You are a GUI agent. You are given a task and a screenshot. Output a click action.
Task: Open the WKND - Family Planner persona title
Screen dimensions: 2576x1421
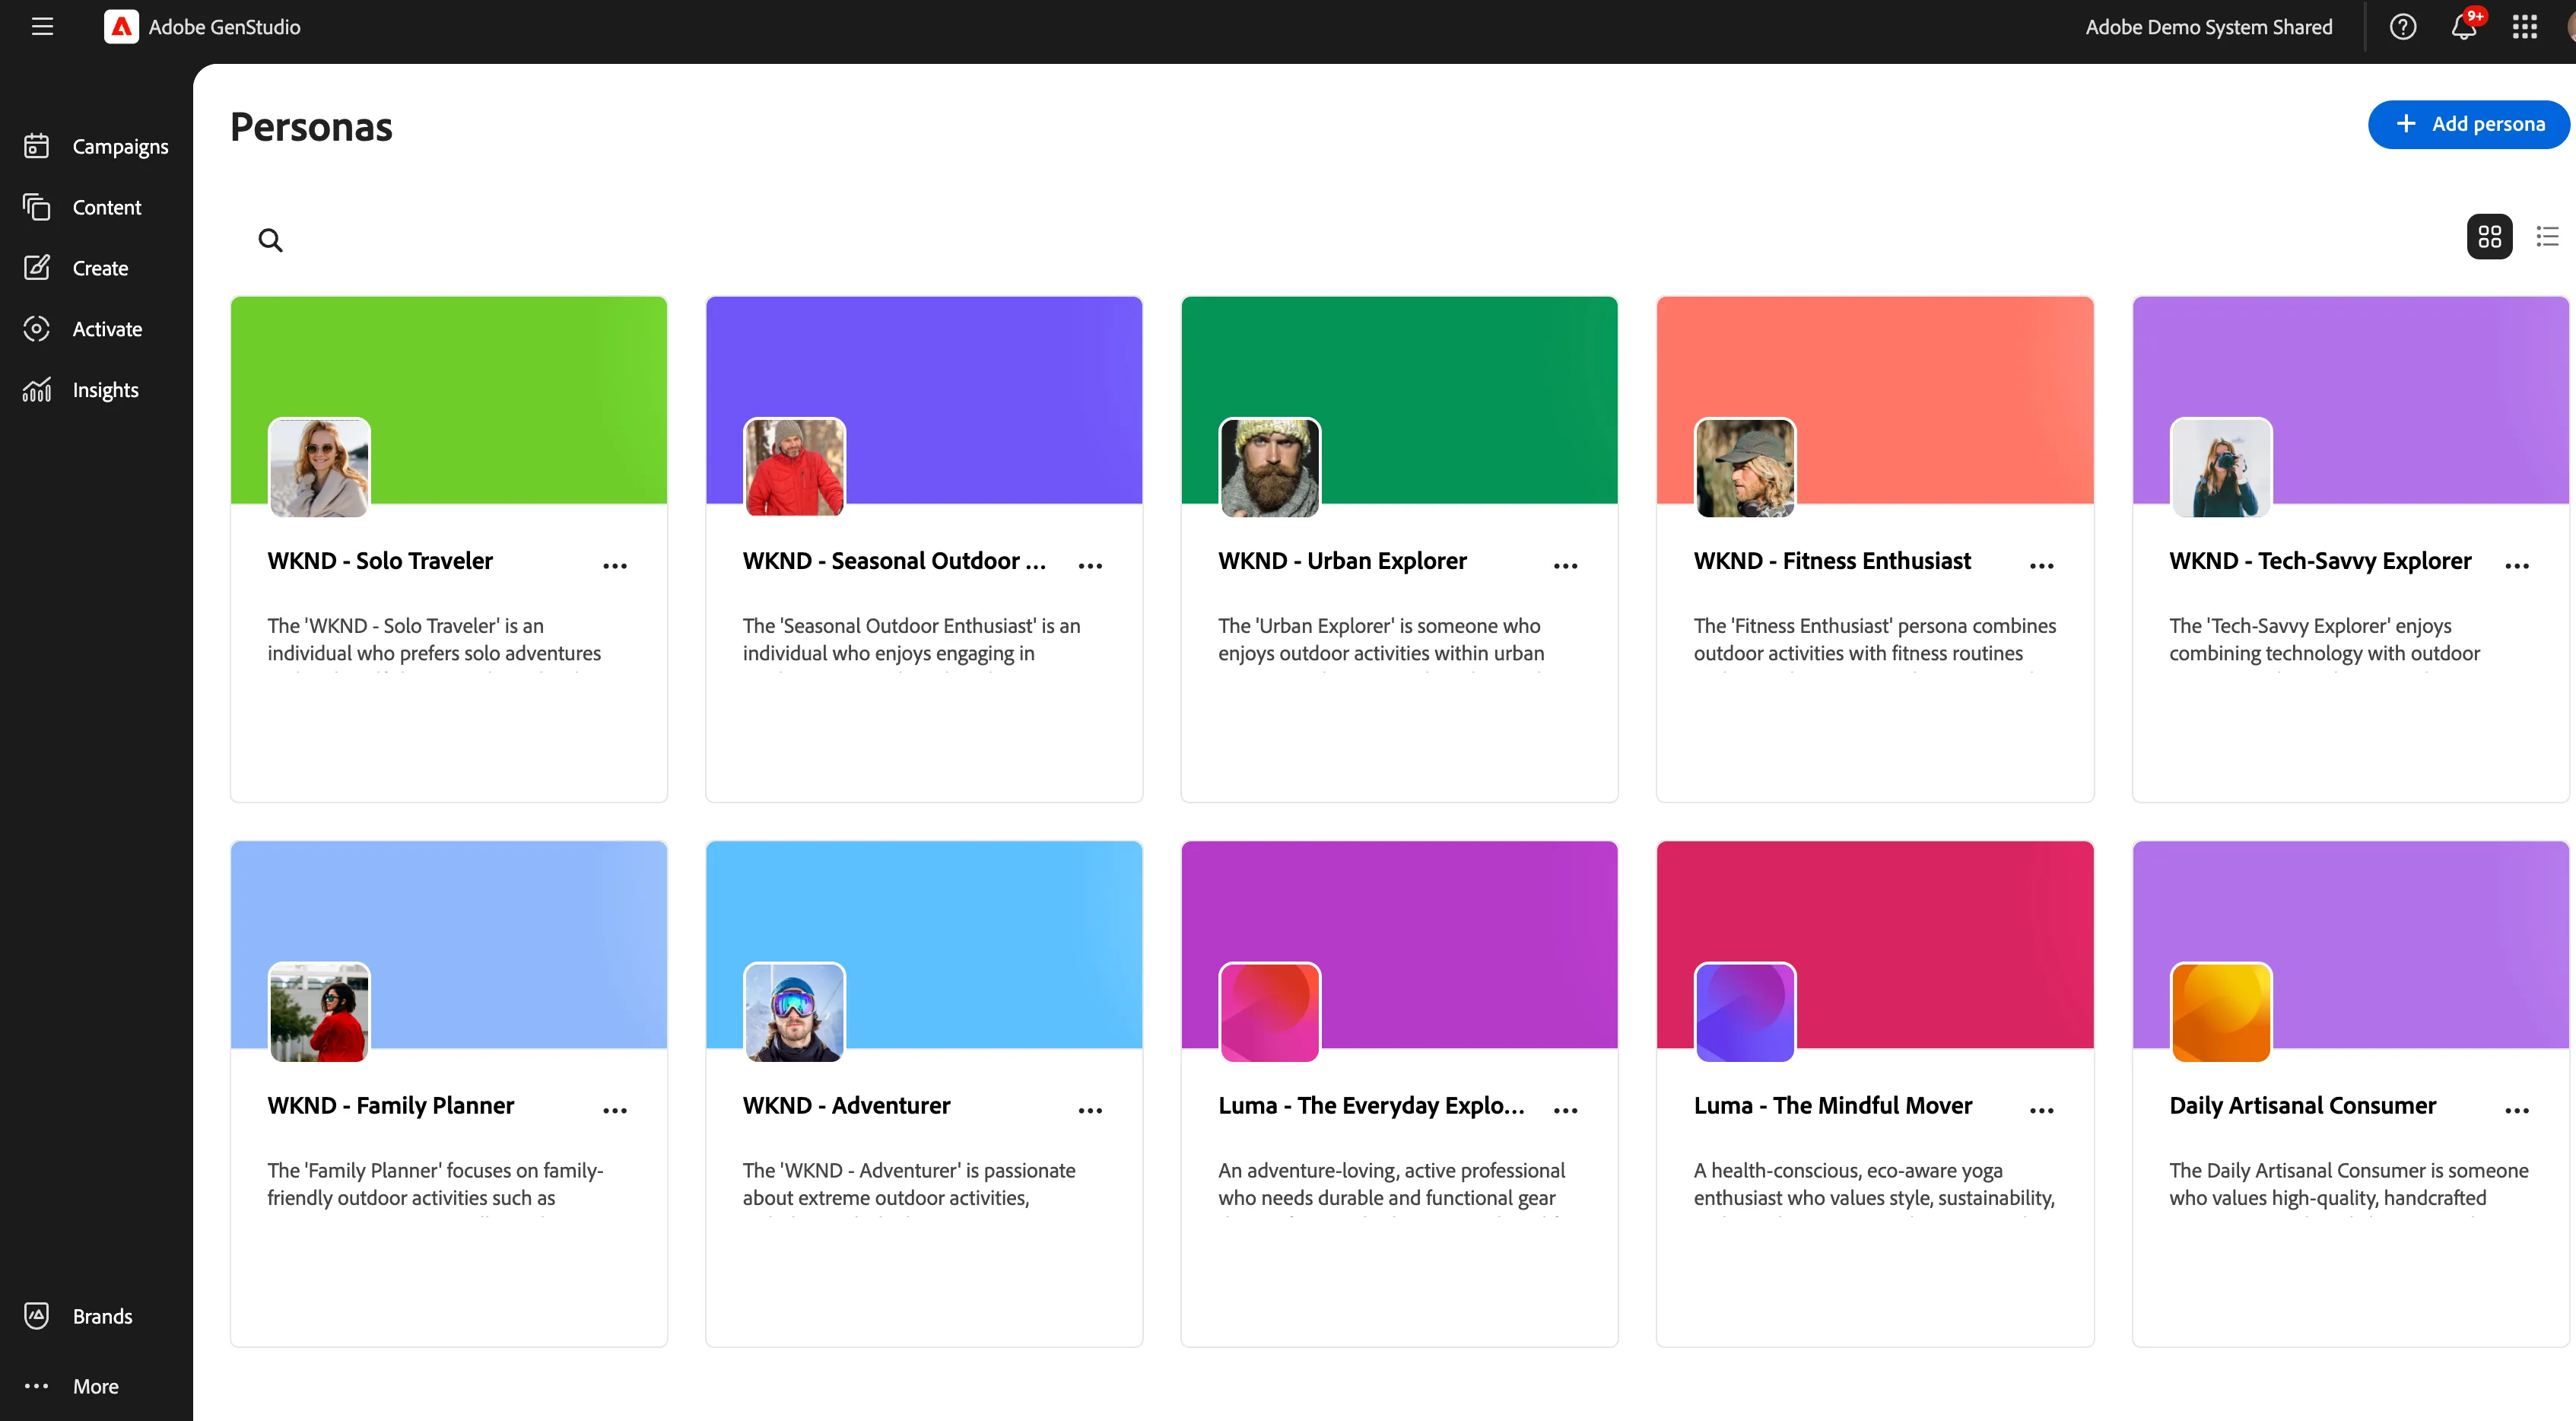pos(391,1106)
